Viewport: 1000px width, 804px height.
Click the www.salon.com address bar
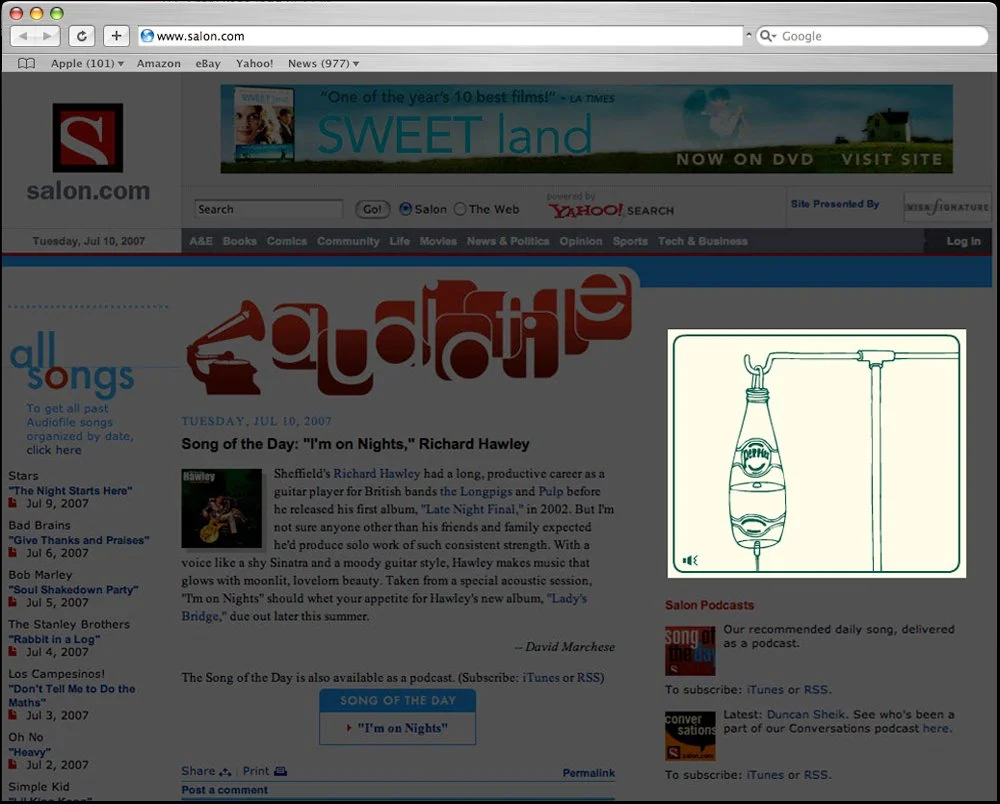(x=441, y=36)
